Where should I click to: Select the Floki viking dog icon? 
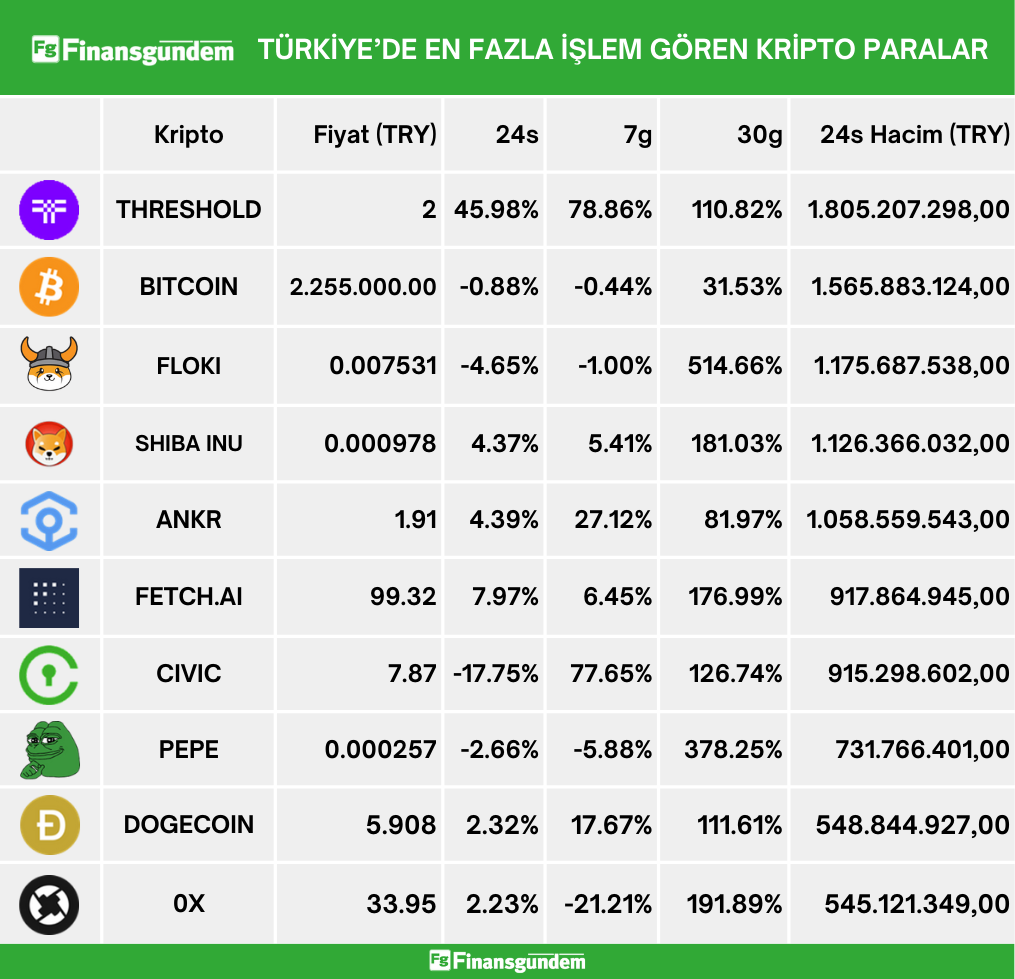[49, 364]
